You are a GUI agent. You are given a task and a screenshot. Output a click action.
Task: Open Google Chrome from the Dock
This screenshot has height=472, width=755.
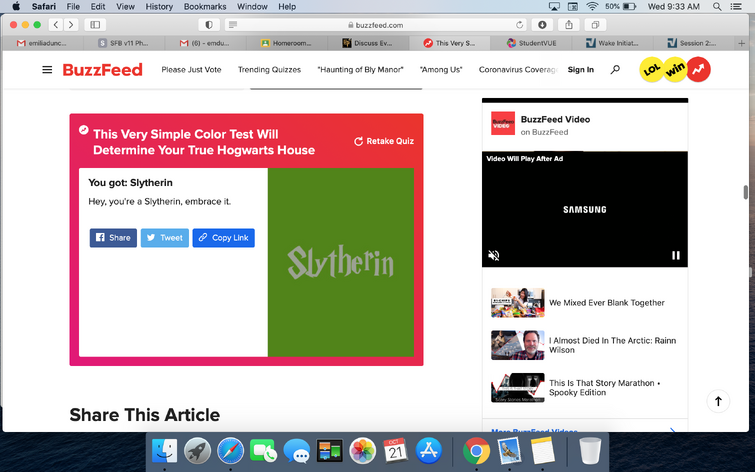[476, 451]
